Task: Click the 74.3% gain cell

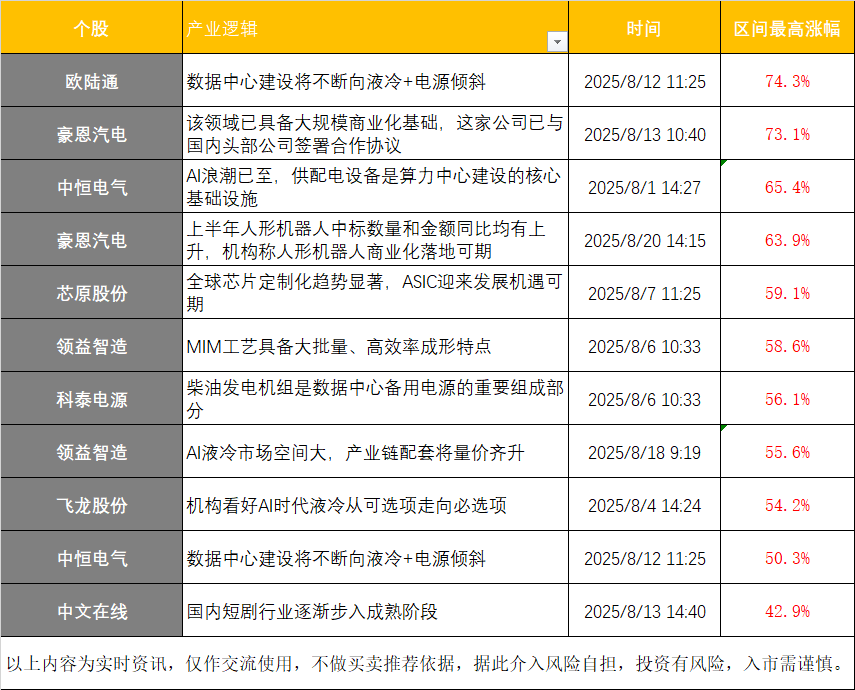Action: 787,80
